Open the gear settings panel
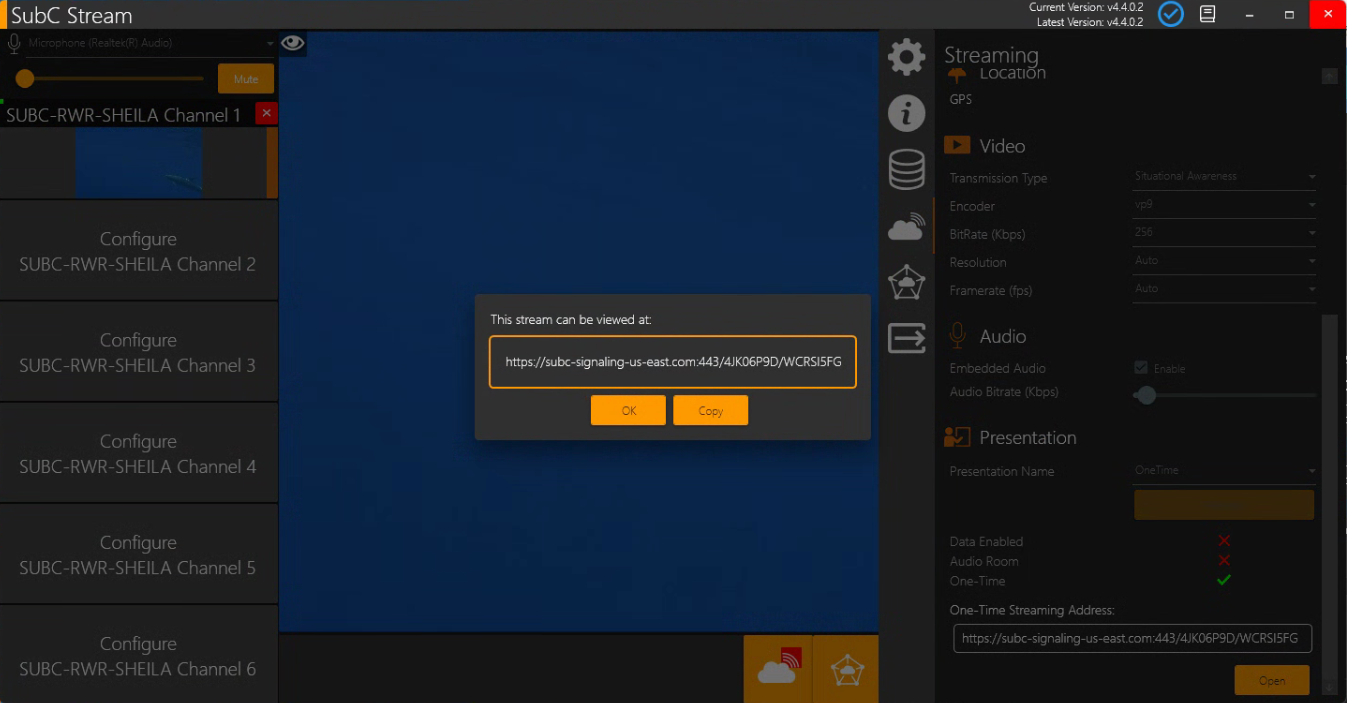 906,57
